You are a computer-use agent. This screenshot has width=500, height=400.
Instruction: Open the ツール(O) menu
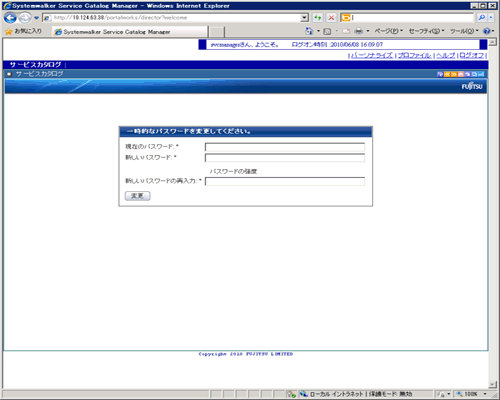pos(464,31)
